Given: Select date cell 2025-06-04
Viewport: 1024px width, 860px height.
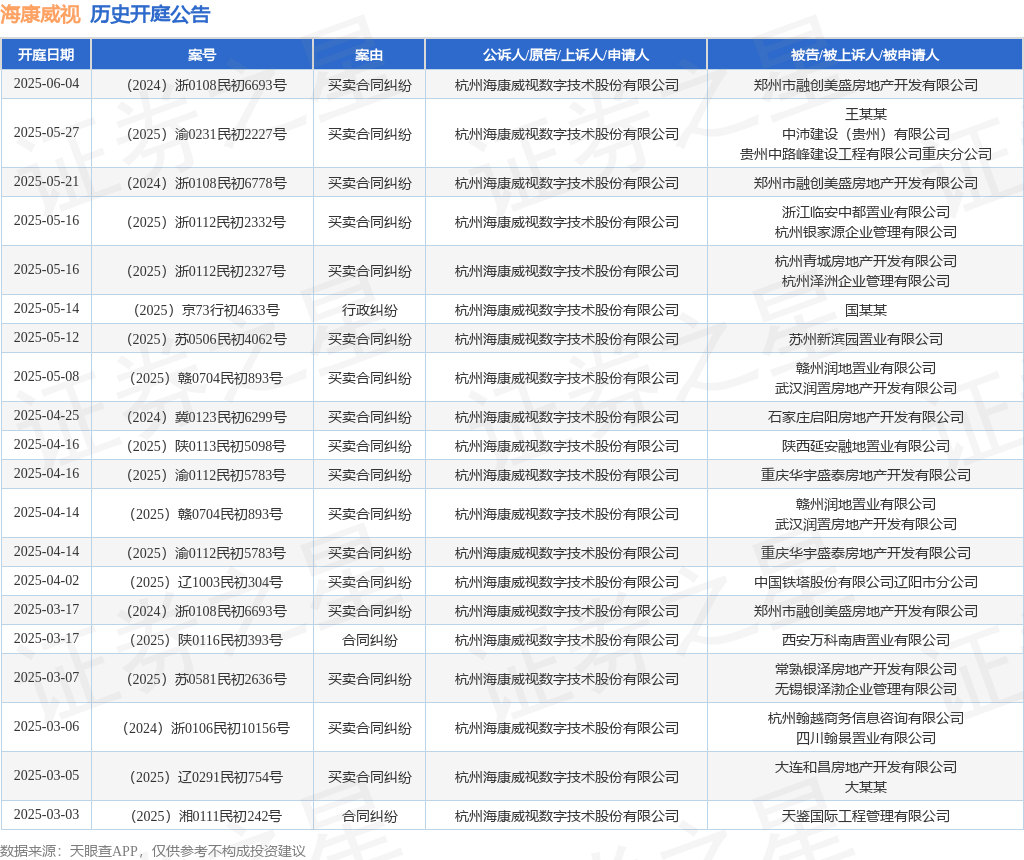Looking at the screenshot, I should coord(46,84).
